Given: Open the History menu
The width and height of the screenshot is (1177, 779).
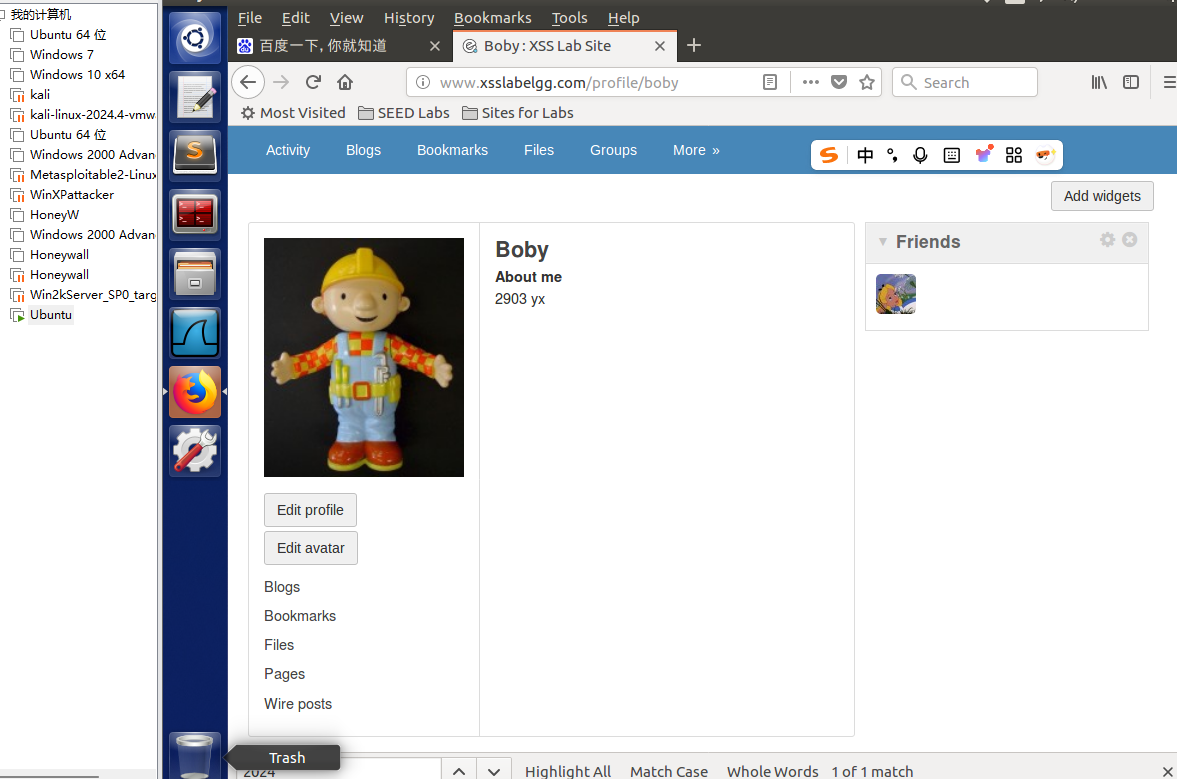Looking at the screenshot, I should pos(409,18).
